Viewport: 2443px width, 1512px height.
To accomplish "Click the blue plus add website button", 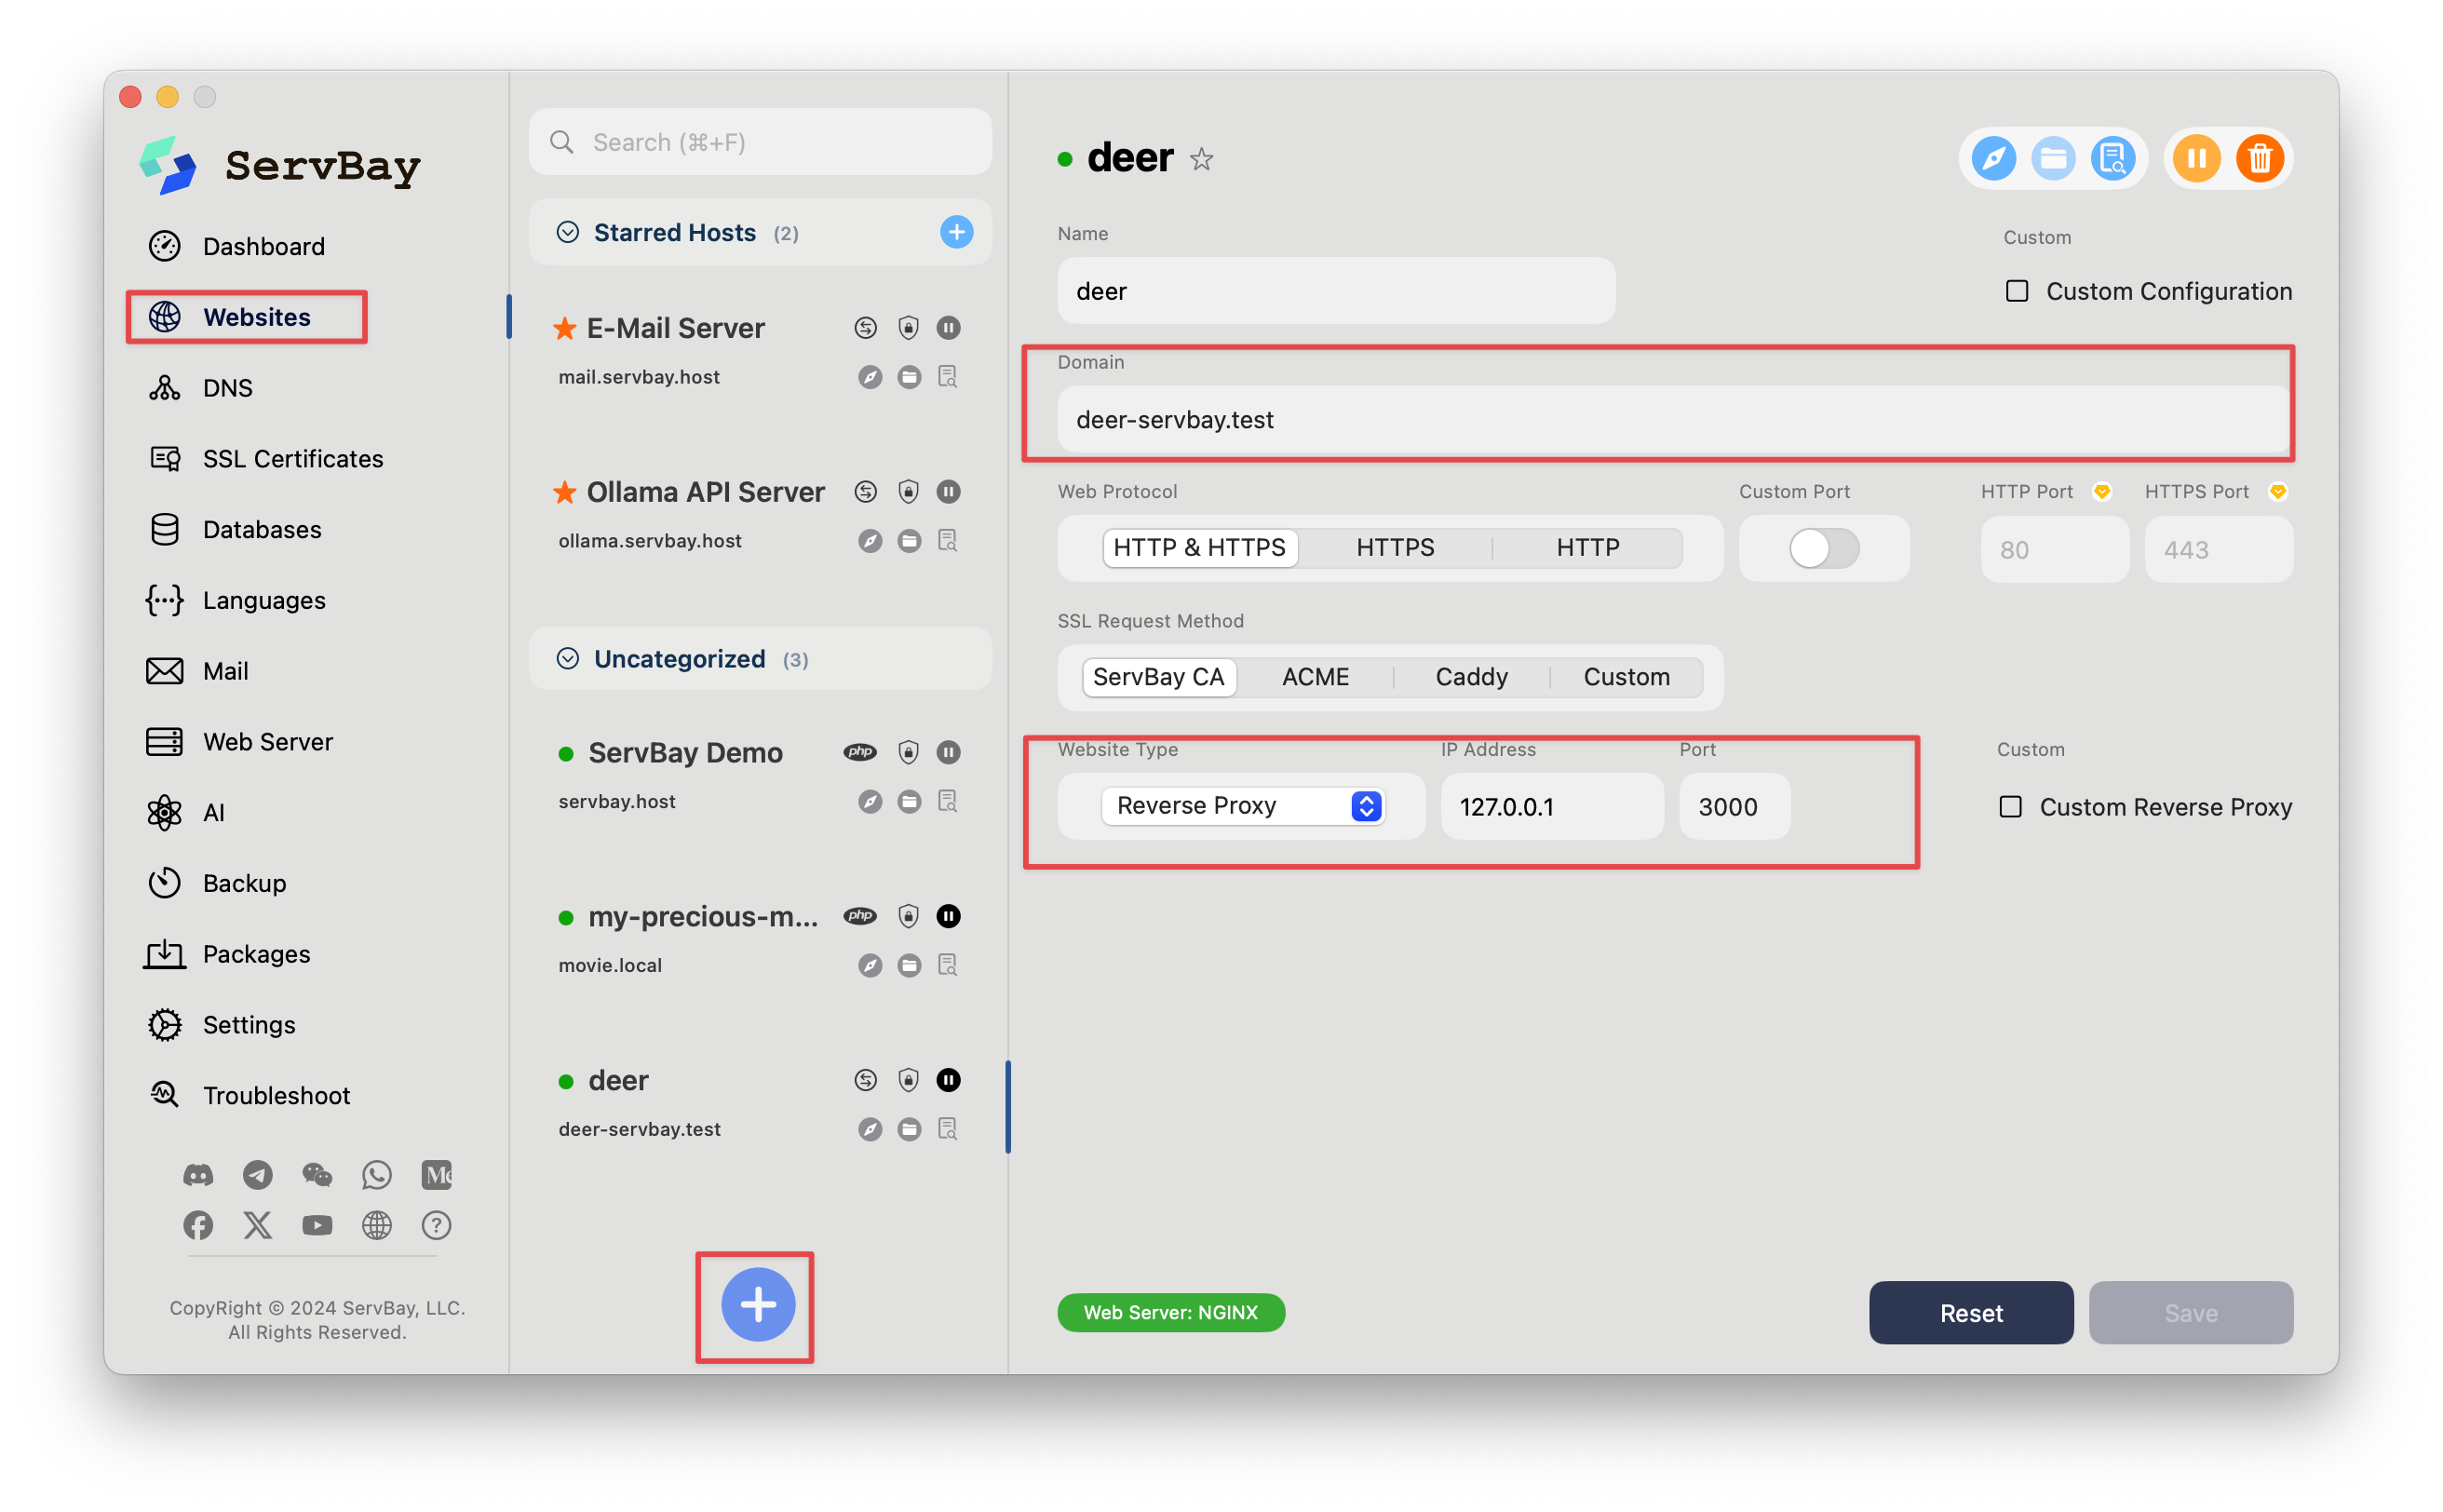I will click(x=758, y=1304).
